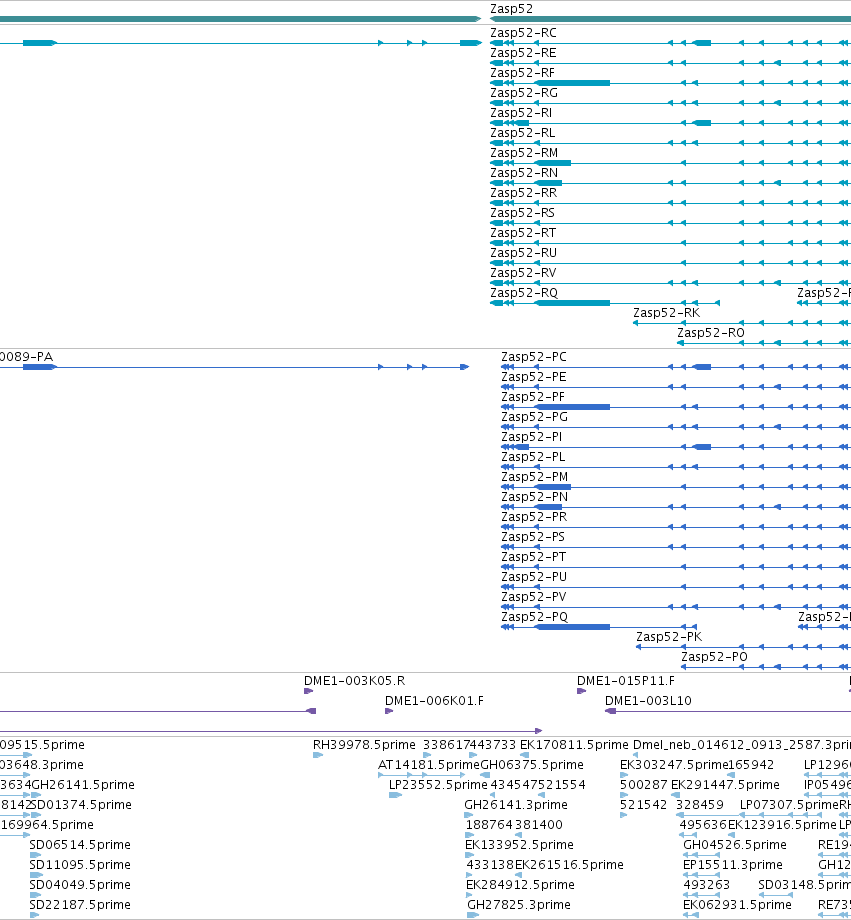
Task: Click the DME1-015P11.F clone label
Action: tap(626, 681)
